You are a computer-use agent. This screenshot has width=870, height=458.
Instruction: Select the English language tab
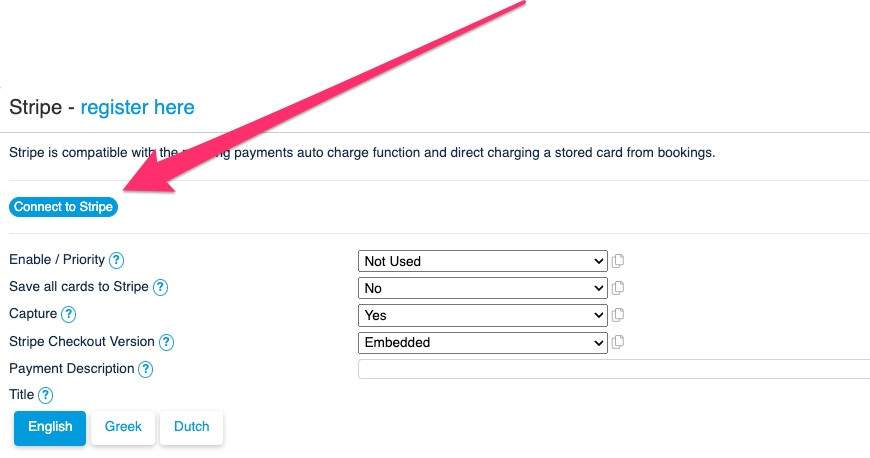tap(50, 427)
